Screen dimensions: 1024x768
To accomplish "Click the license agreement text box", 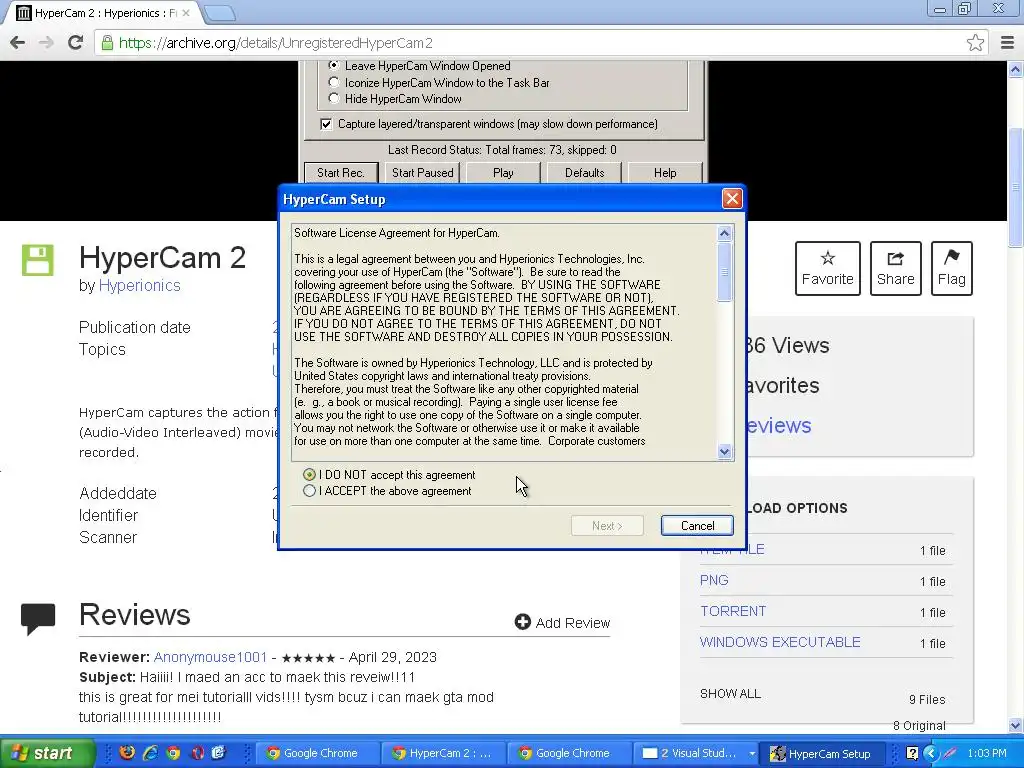I will [x=504, y=342].
